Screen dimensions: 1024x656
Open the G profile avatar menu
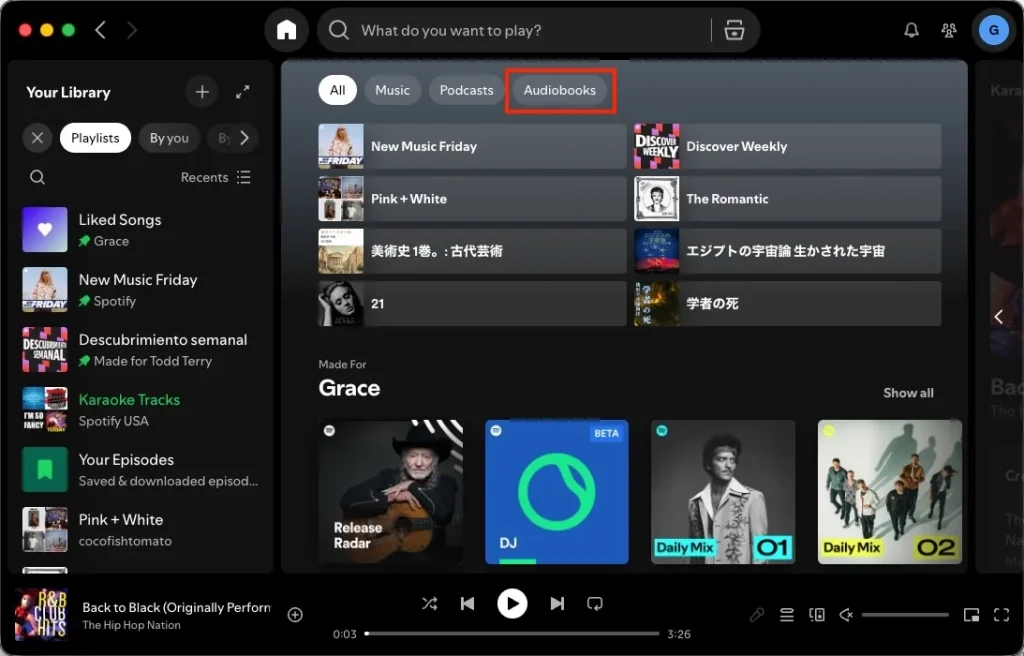click(x=993, y=30)
